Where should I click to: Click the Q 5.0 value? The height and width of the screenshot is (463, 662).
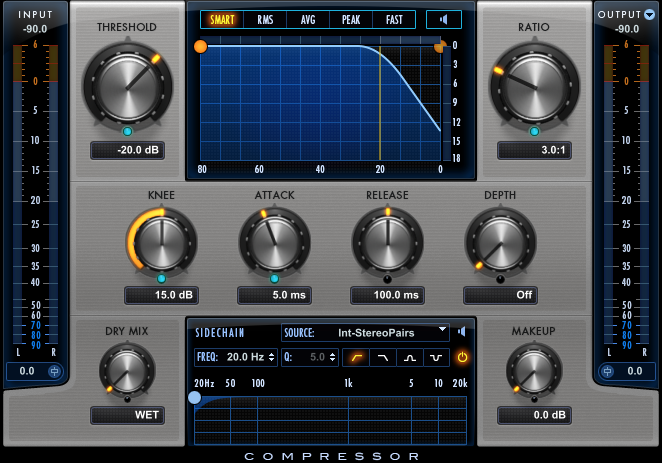[317, 357]
